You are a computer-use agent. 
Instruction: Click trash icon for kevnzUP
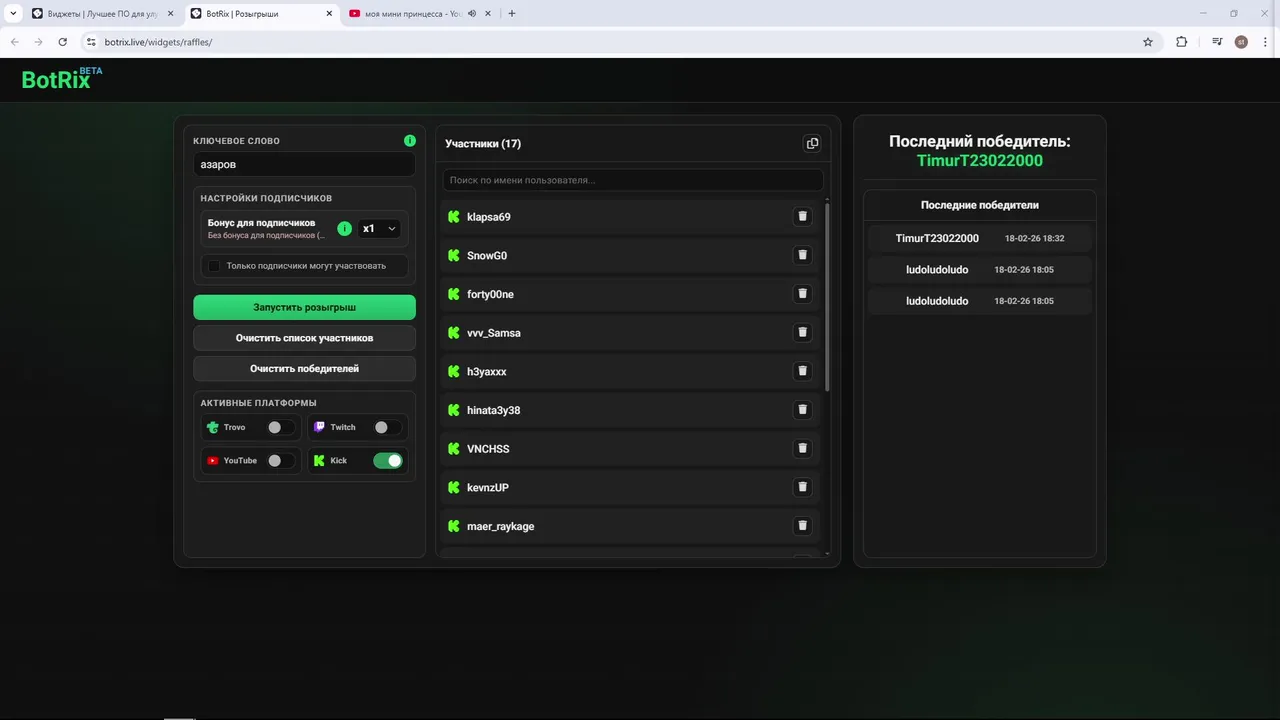click(x=802, y=487)
